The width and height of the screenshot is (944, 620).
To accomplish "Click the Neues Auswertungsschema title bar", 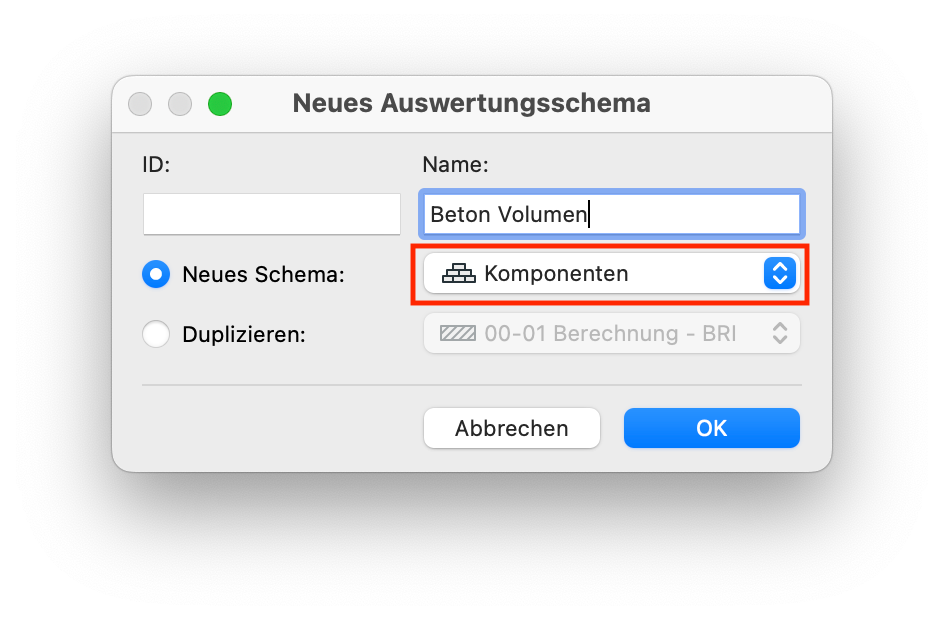I will click(471, 103).
